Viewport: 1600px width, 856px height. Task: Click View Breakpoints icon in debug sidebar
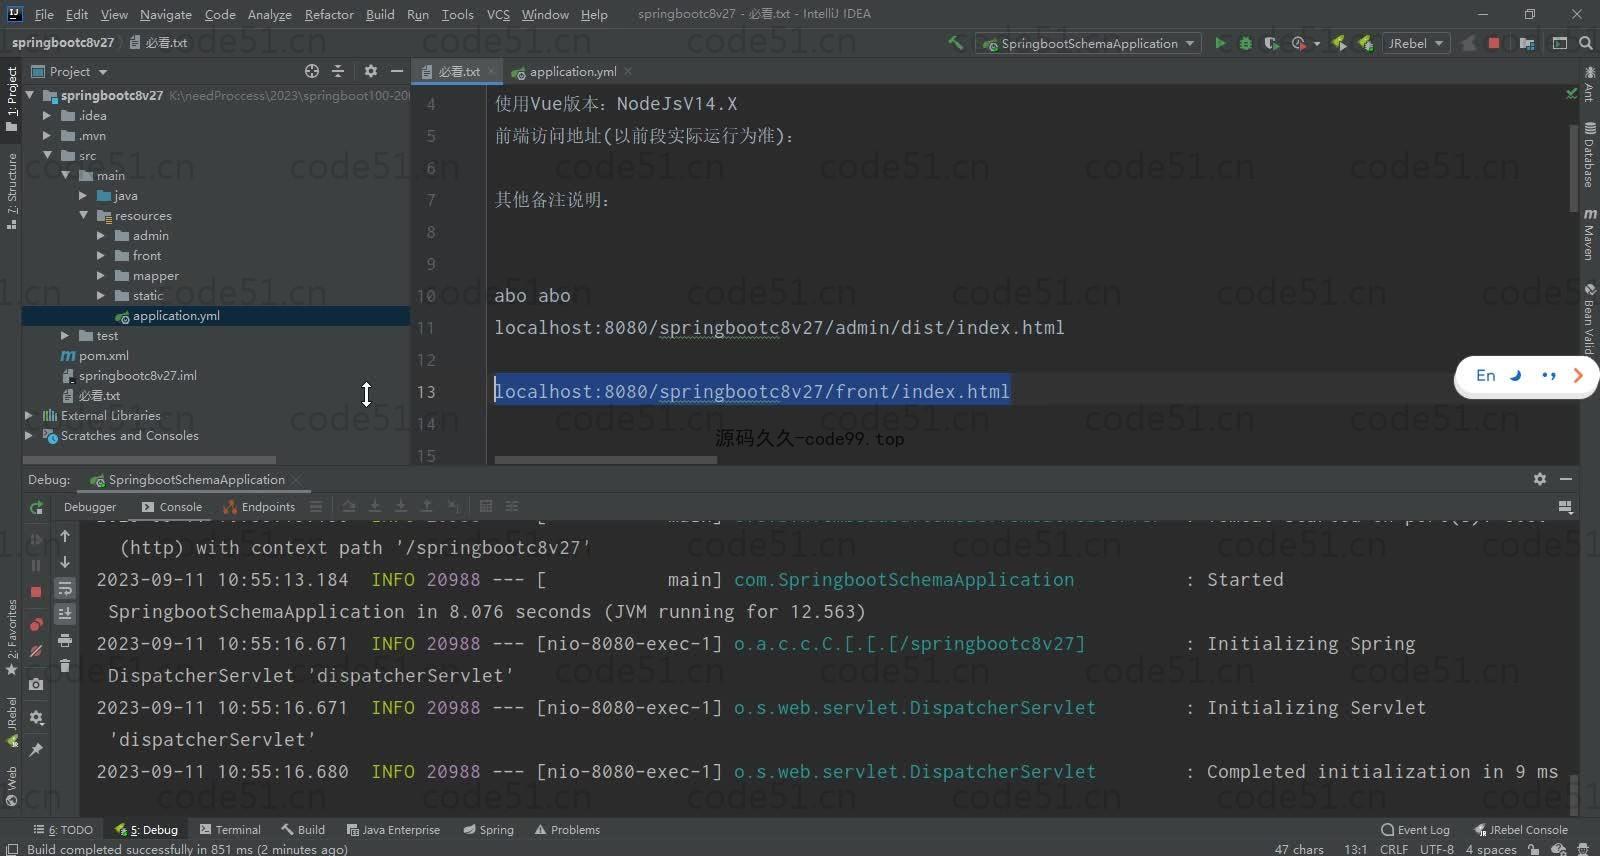[36, 625]
